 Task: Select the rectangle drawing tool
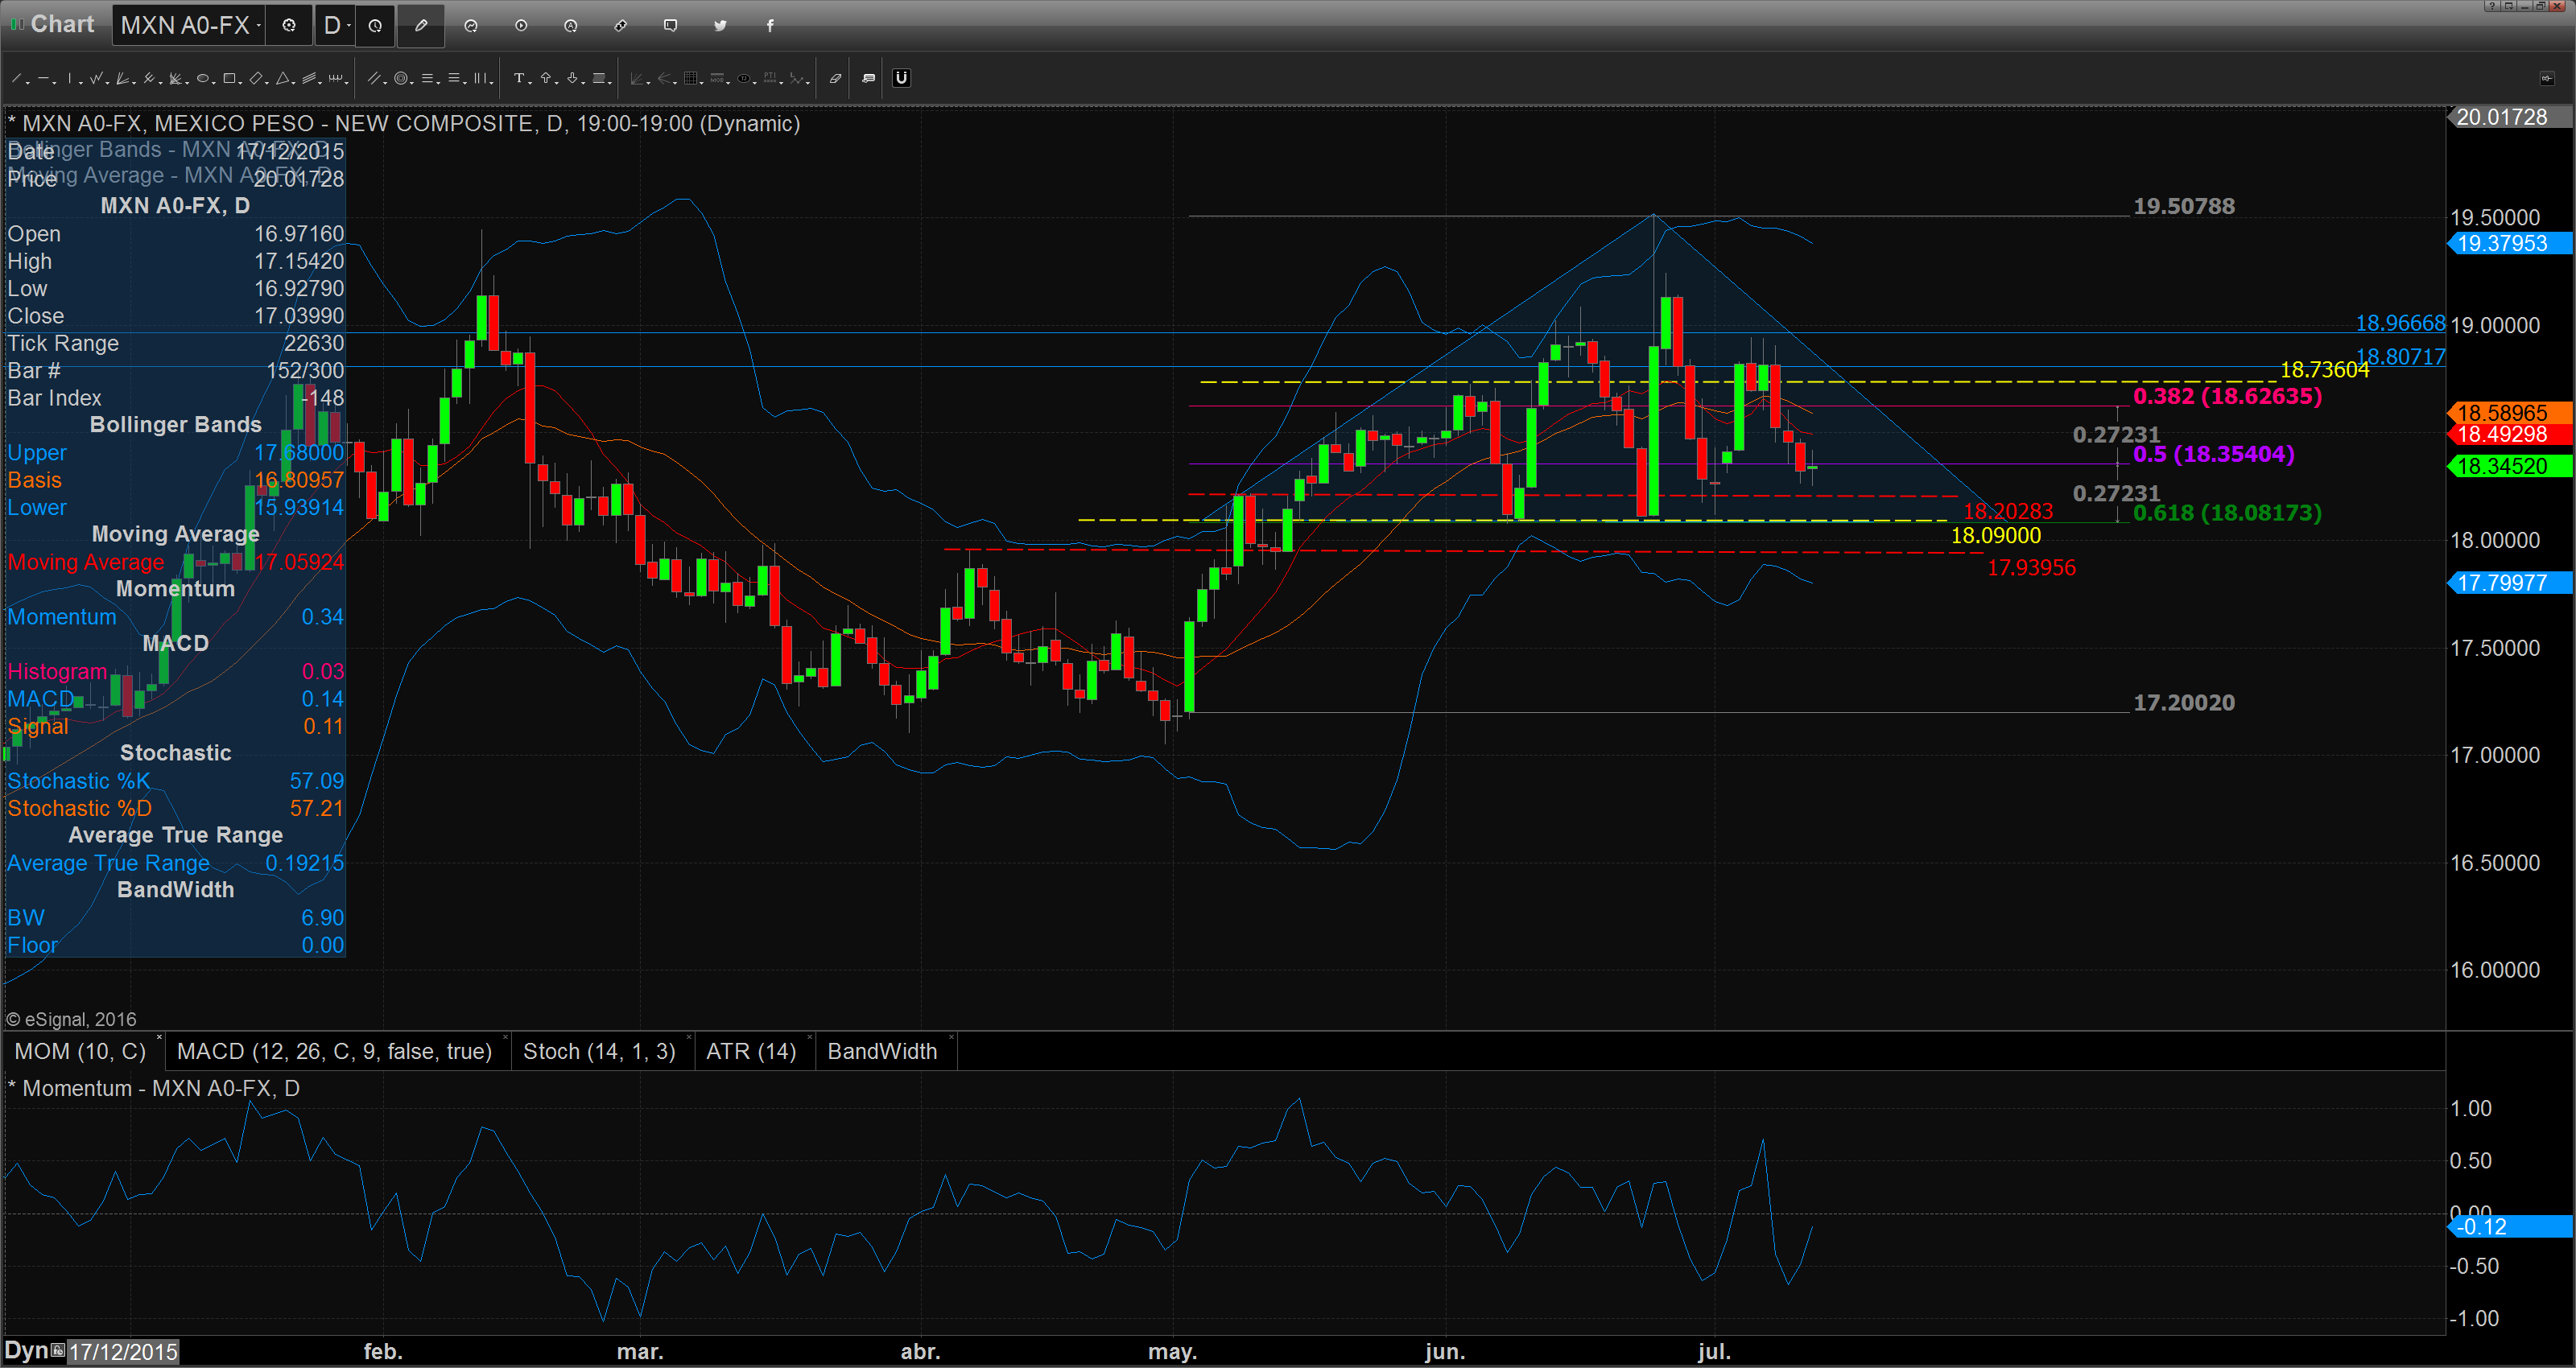point(229,78)
